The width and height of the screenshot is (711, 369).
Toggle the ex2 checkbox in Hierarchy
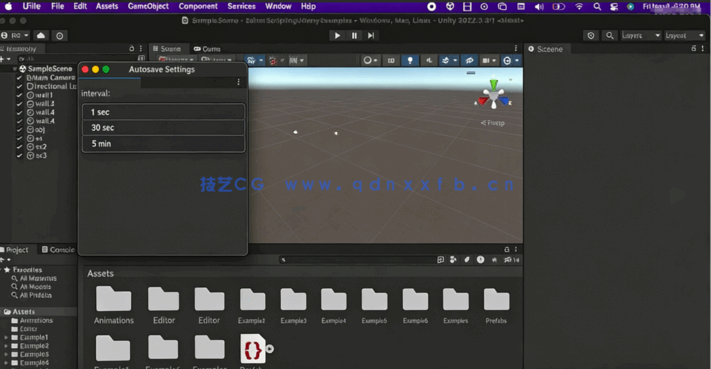19,147
